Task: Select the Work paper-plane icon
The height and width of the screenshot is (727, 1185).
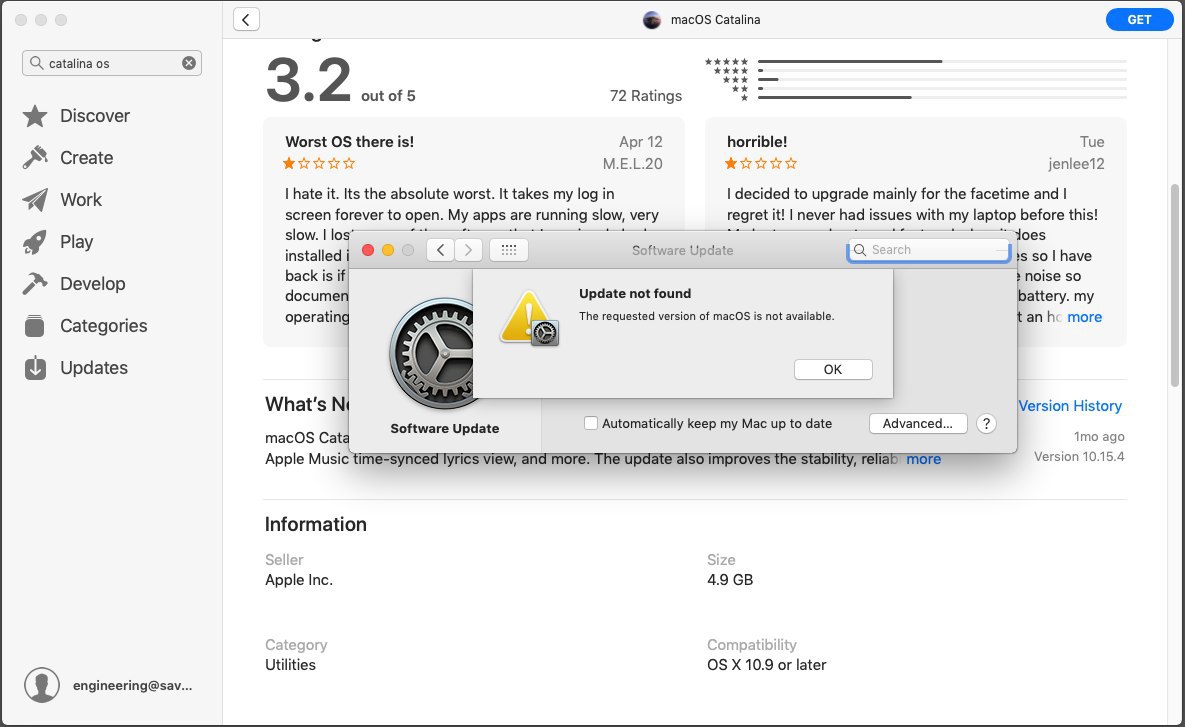Action: click(x=35, y=200)
